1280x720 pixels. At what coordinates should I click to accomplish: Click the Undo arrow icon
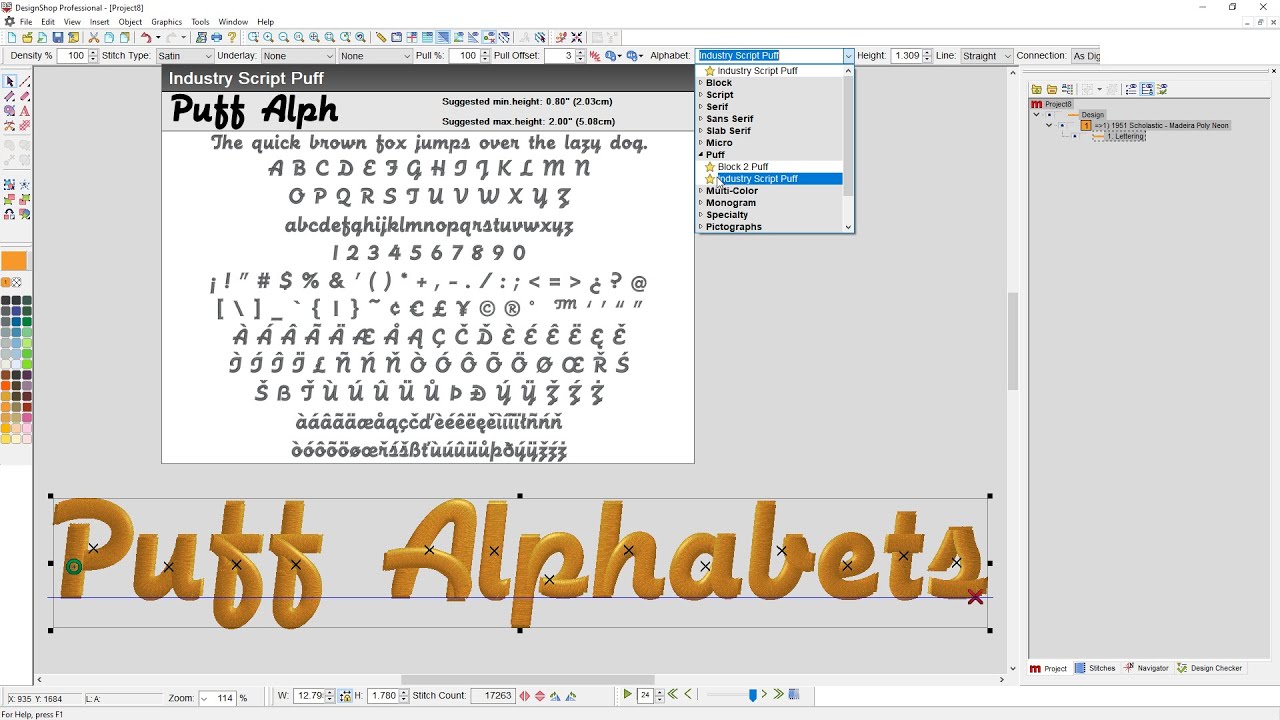point(145,38)
